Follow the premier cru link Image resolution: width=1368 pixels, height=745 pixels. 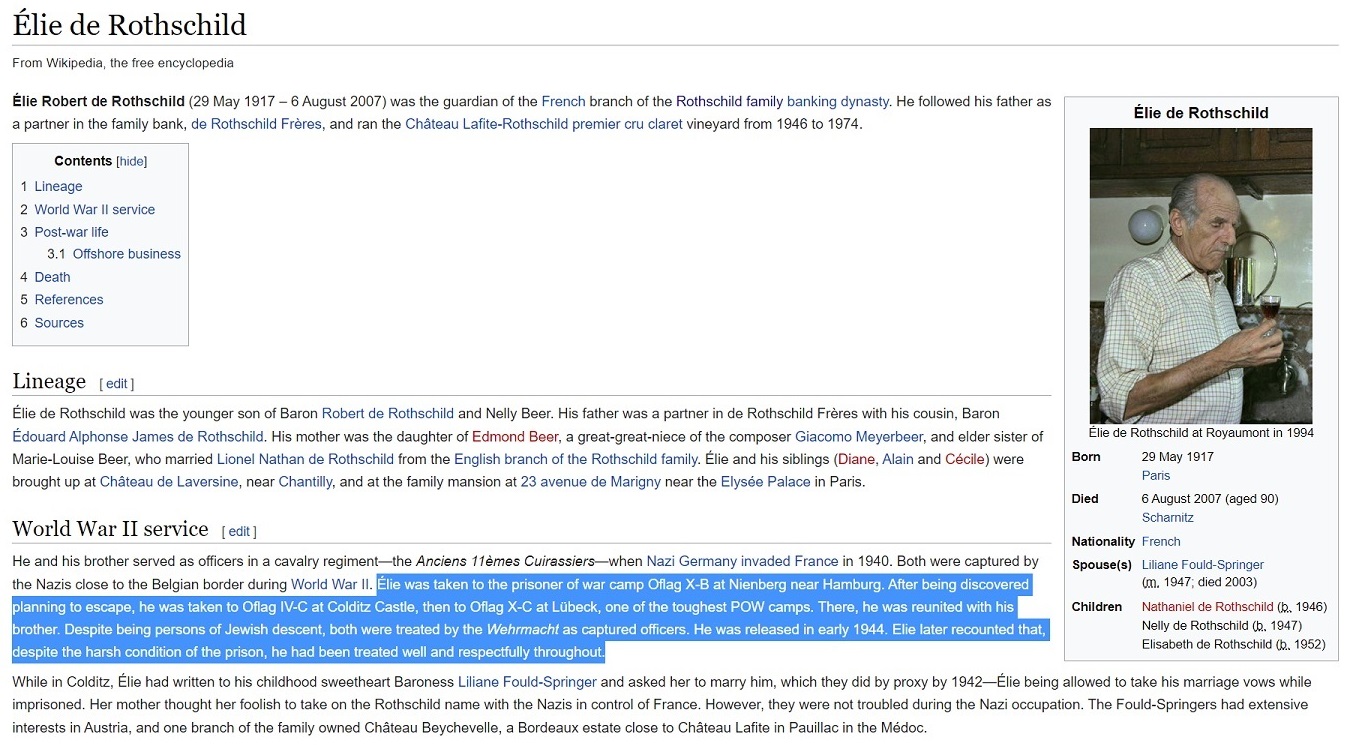click(x=608, y=124)
